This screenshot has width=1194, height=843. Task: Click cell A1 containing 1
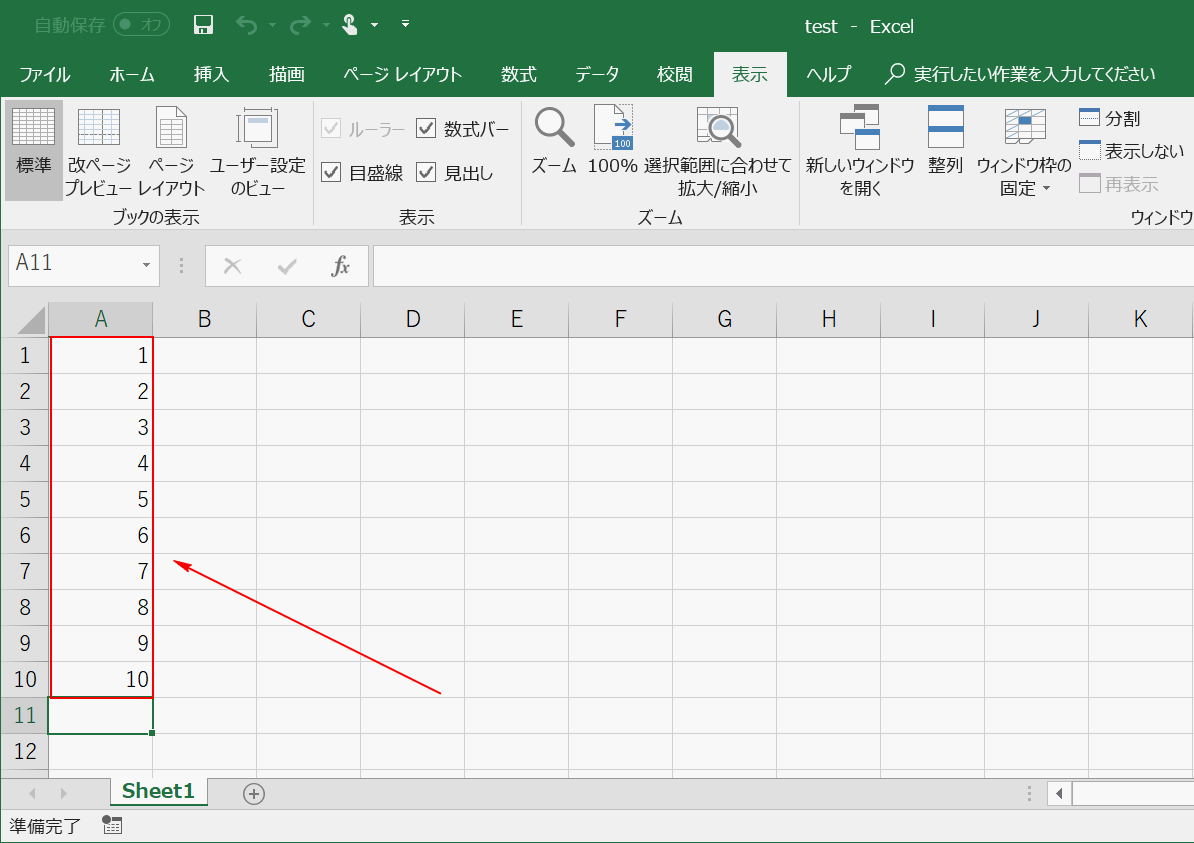coord(101,356)
